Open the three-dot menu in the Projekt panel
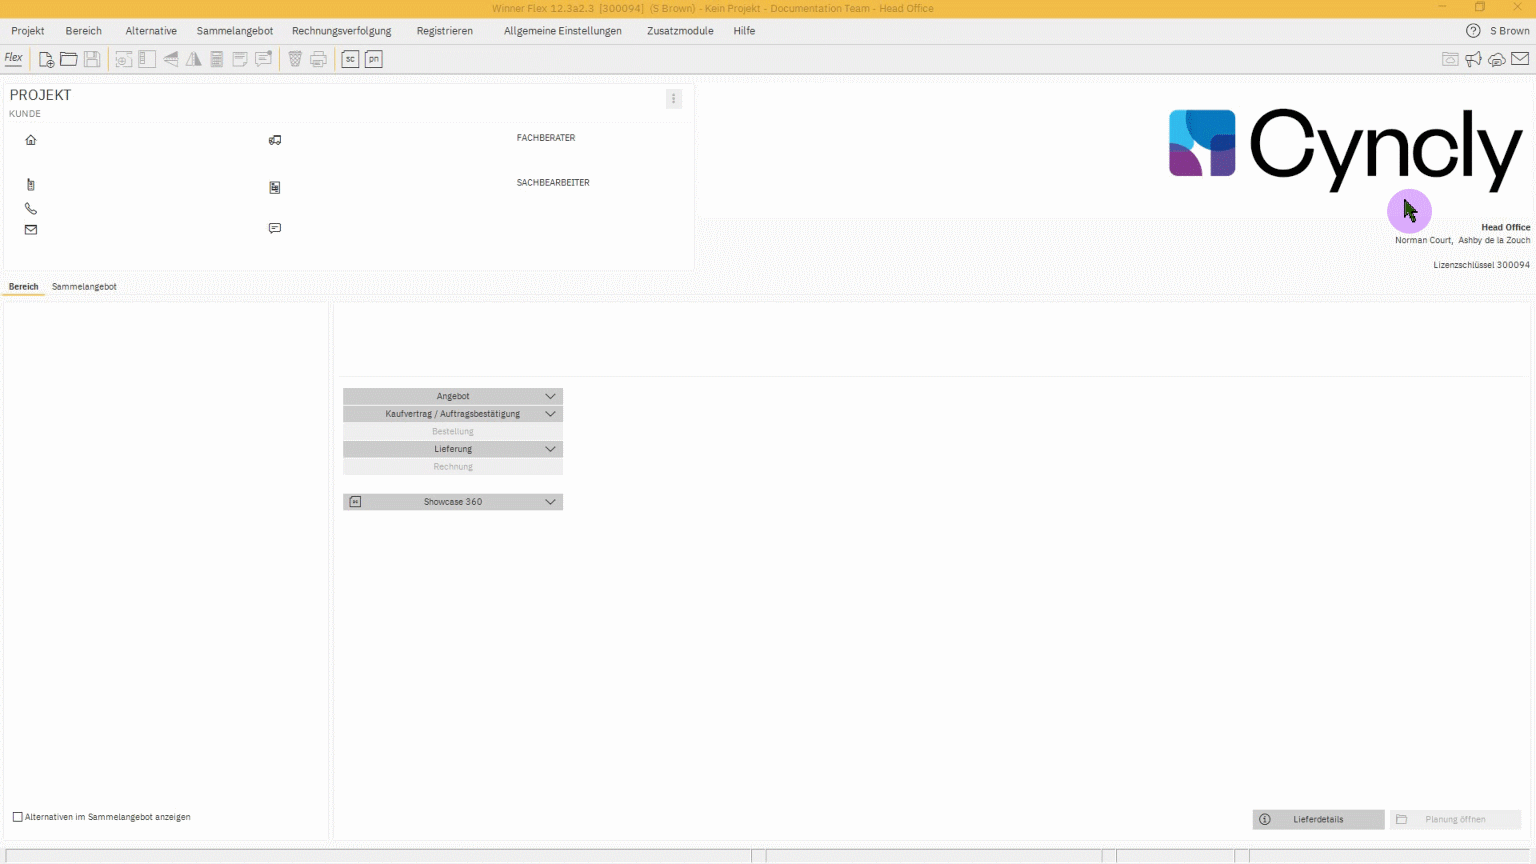 click(673, 99)
